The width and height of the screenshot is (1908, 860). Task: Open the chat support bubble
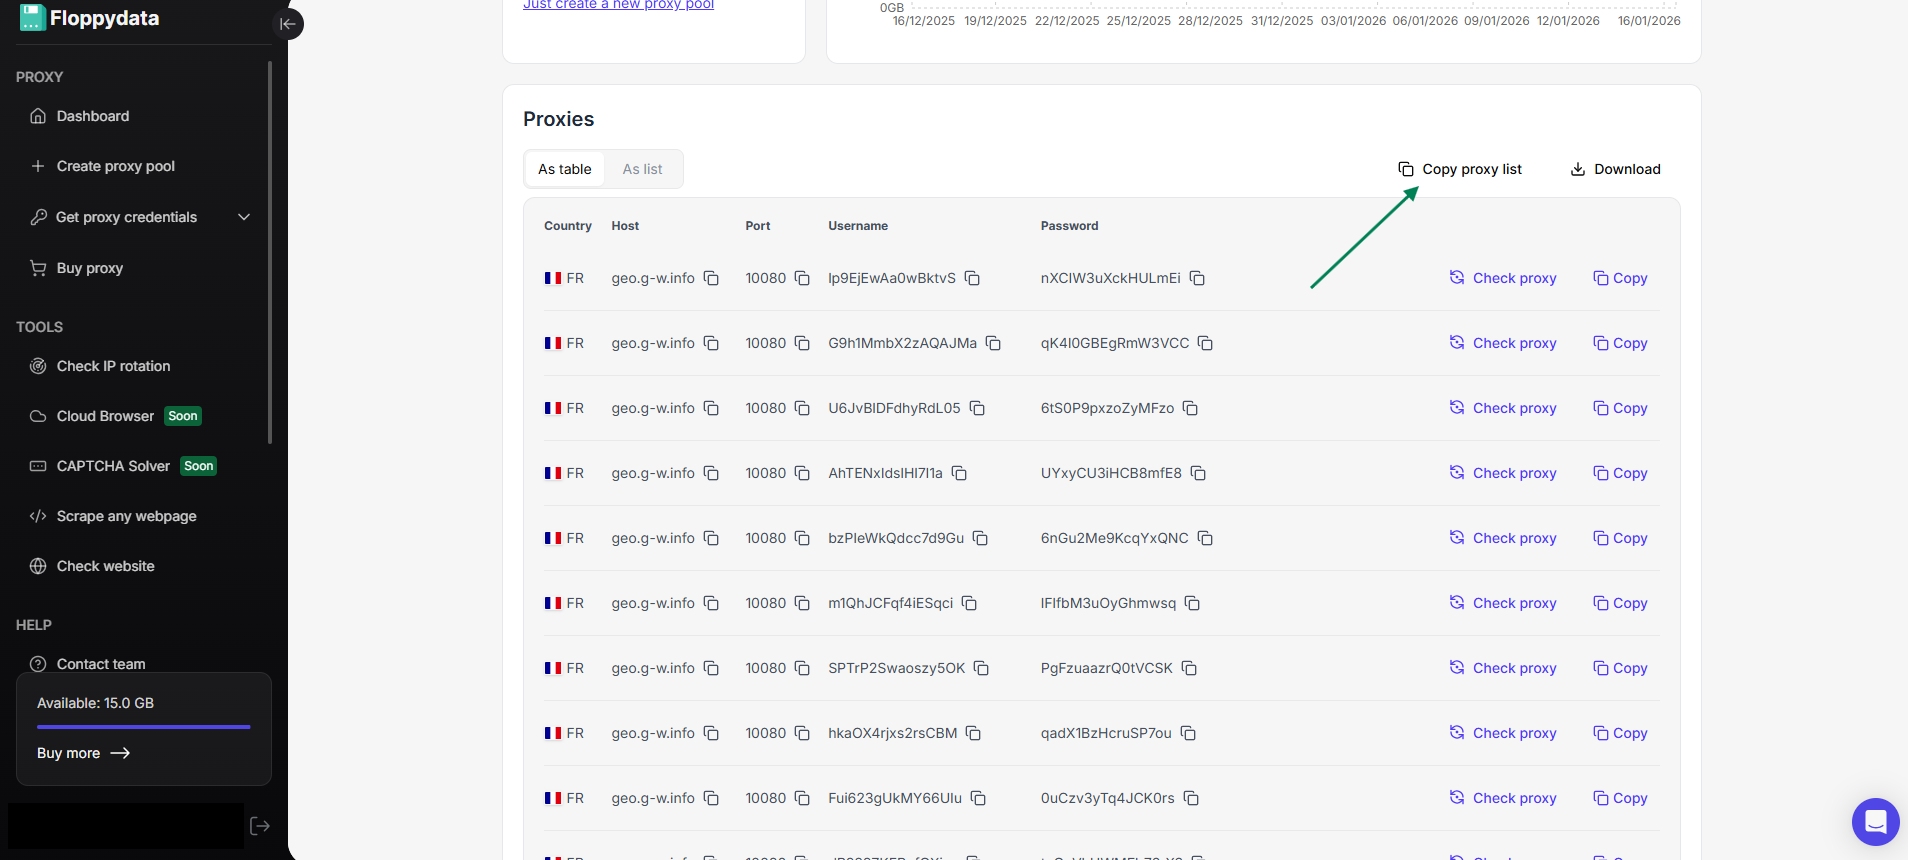tap(1875, 822)
